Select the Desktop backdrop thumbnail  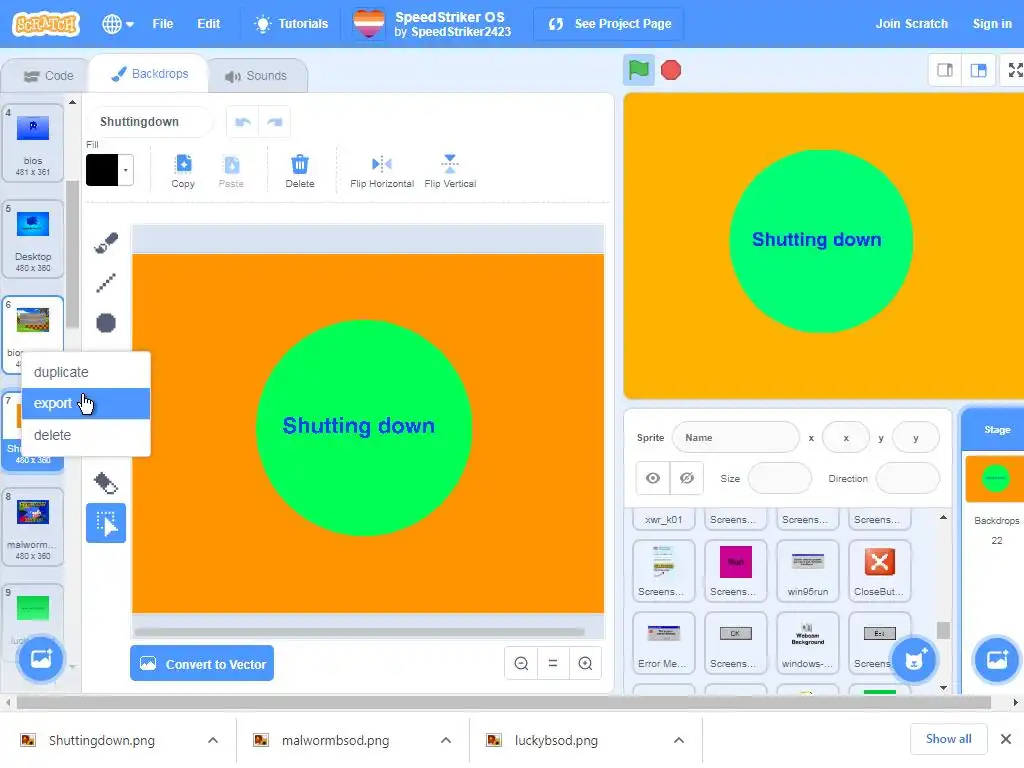click(x=33, y=239)
